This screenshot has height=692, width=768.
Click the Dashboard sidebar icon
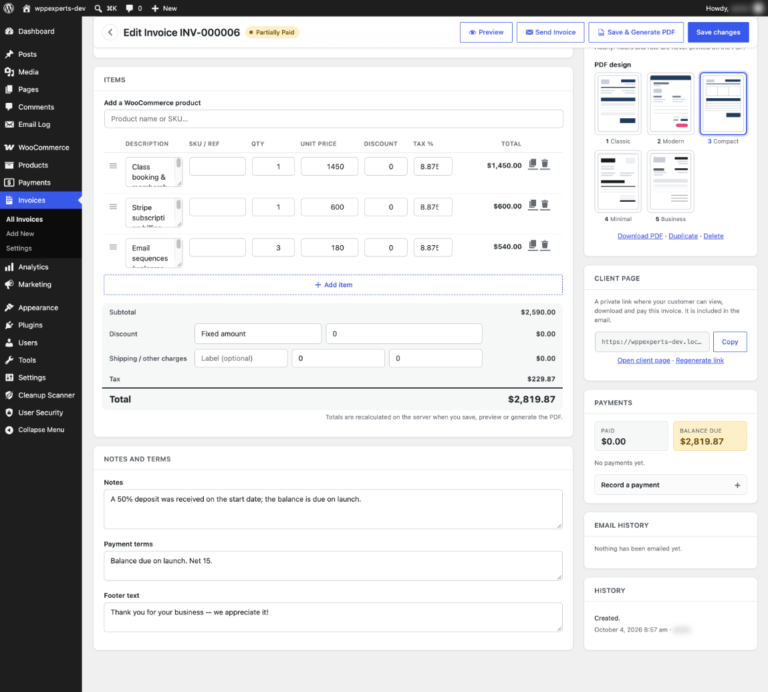click(9, 31)
